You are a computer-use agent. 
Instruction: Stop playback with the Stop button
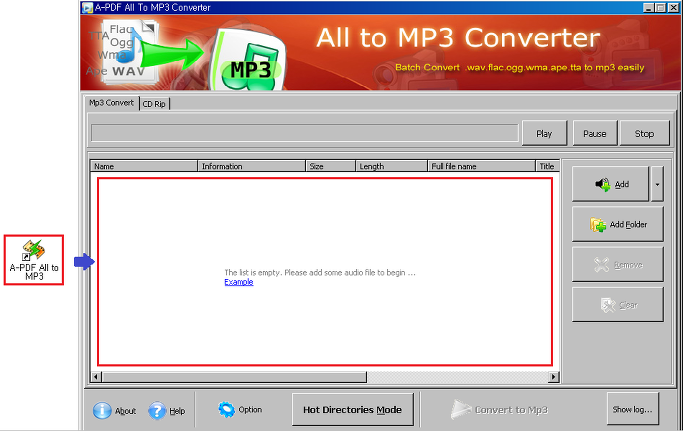click(x=644, y=133)
